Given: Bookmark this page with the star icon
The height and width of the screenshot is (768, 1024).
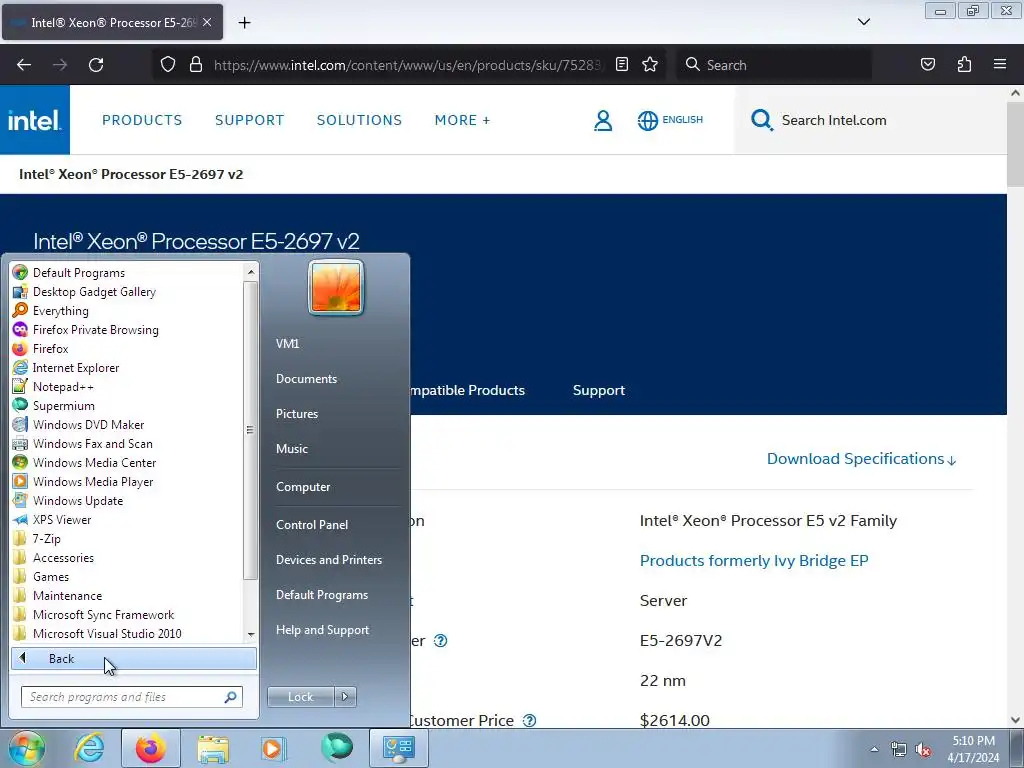Looking at the screenshot, I should pyautogui.click(x=650, y=64).
